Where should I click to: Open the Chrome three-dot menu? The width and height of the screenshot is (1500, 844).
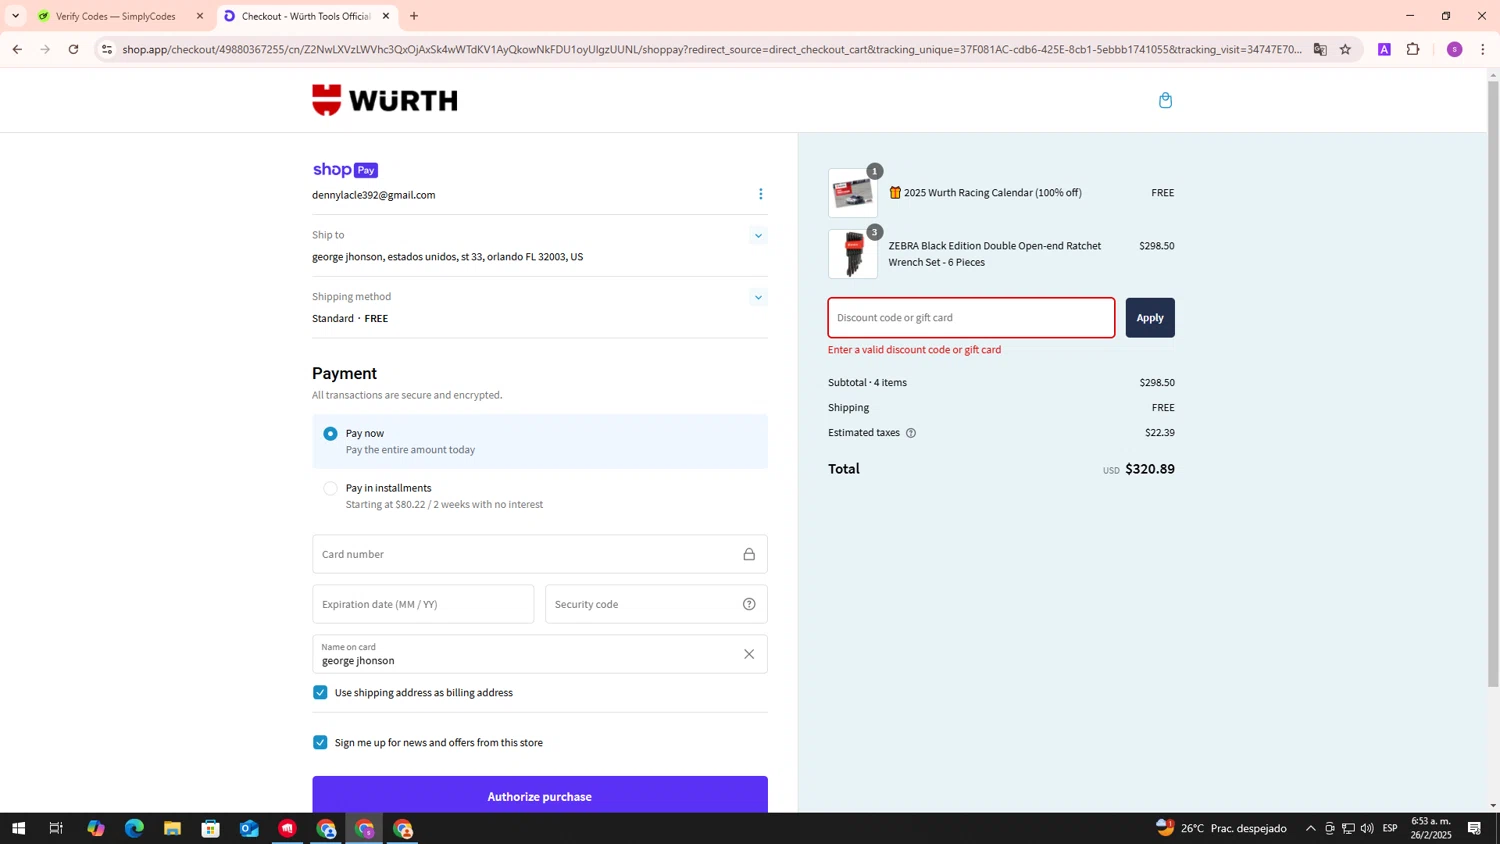coord(1483,49)
